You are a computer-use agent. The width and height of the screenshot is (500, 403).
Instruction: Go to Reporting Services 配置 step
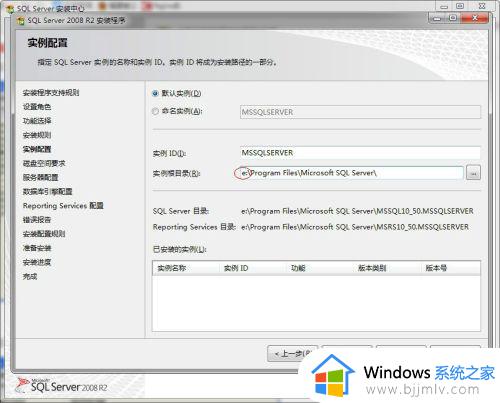(63, 206)
